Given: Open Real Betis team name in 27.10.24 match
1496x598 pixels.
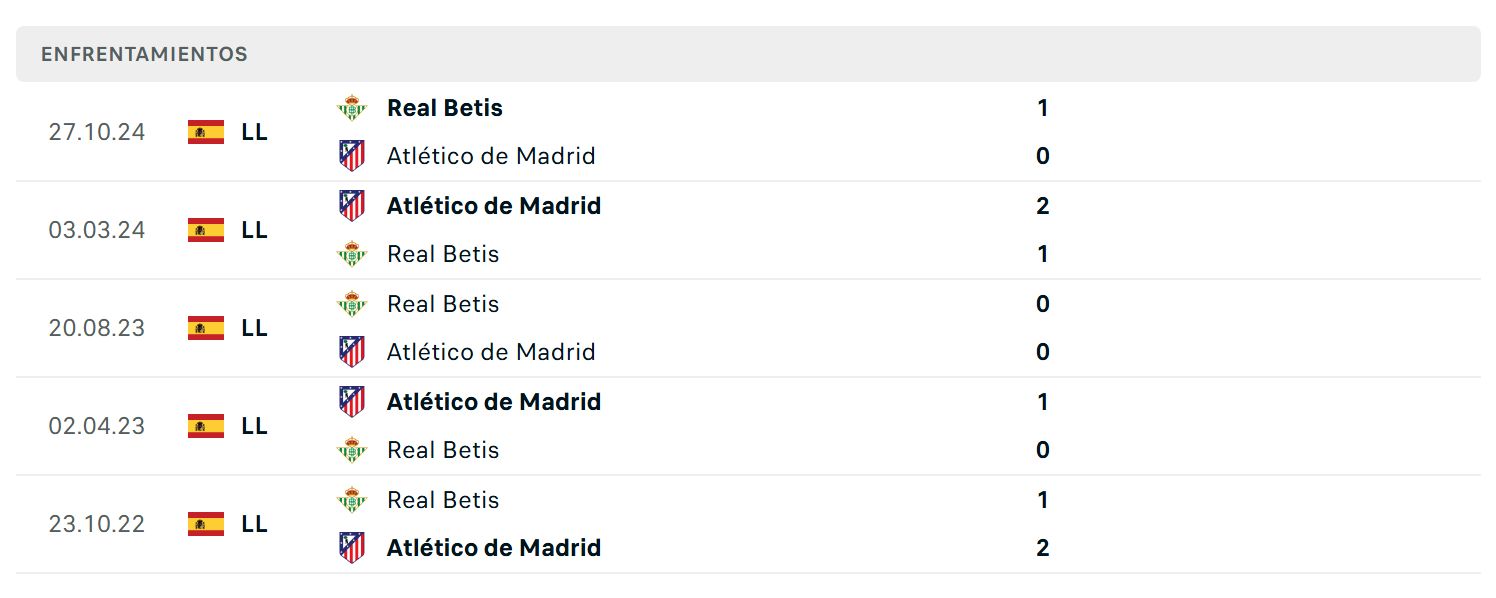Looking at the screenshot, I should coord(445,108).
